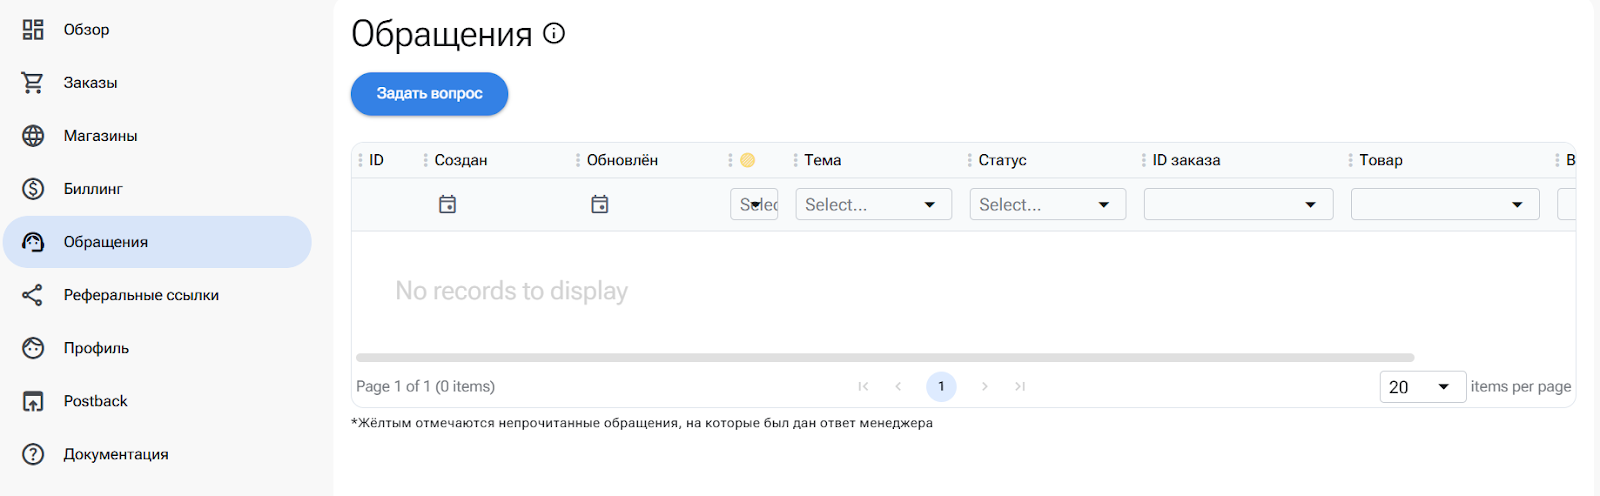Click the face icon for Профиль

click(x=33, y=348)
